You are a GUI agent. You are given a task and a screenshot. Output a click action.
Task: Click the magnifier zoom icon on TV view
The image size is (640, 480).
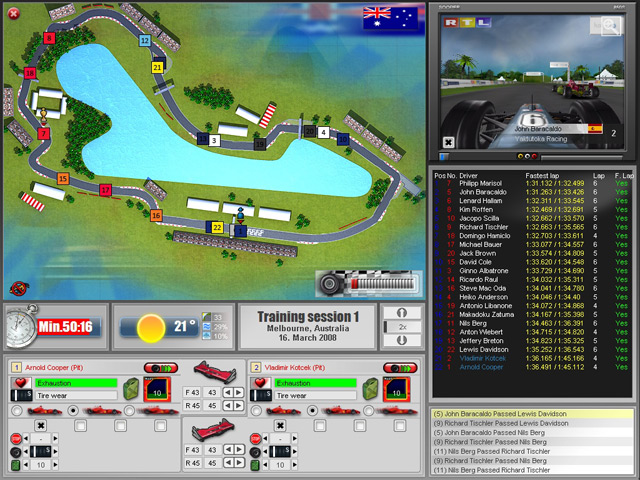(x=608, y=28)
